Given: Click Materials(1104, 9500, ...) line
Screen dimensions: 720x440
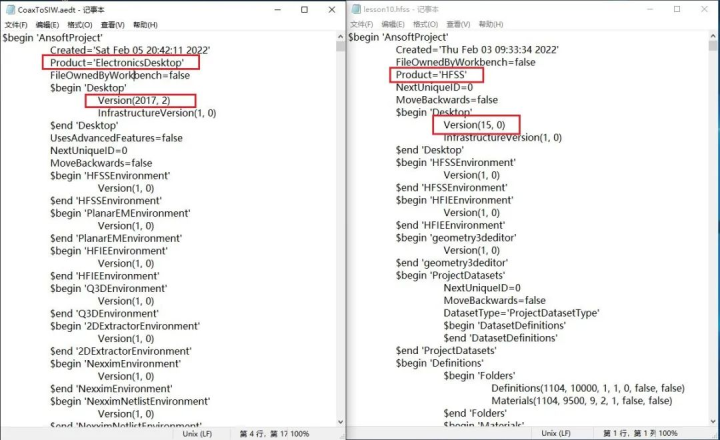Looking at the screenshot, I should click(582, 401).
